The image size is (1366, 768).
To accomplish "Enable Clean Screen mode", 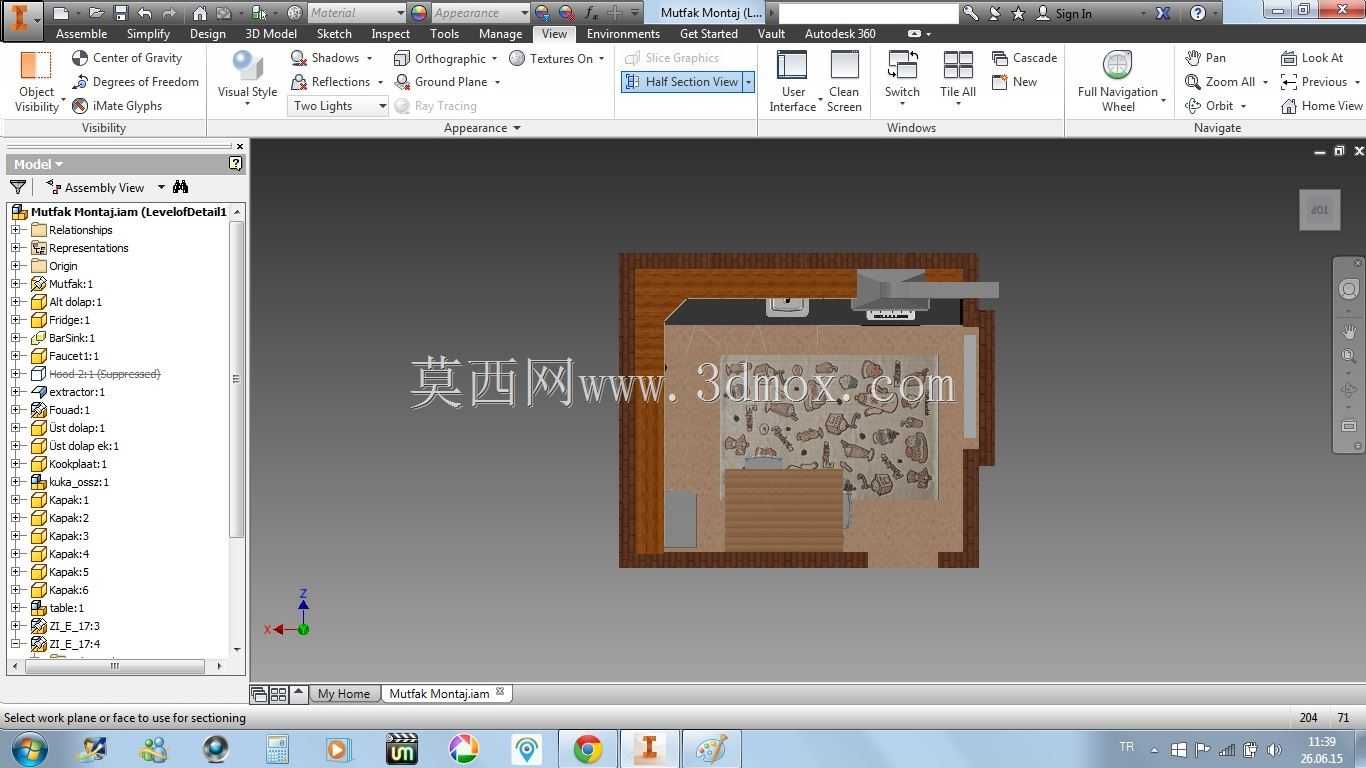I will point(844,81).
